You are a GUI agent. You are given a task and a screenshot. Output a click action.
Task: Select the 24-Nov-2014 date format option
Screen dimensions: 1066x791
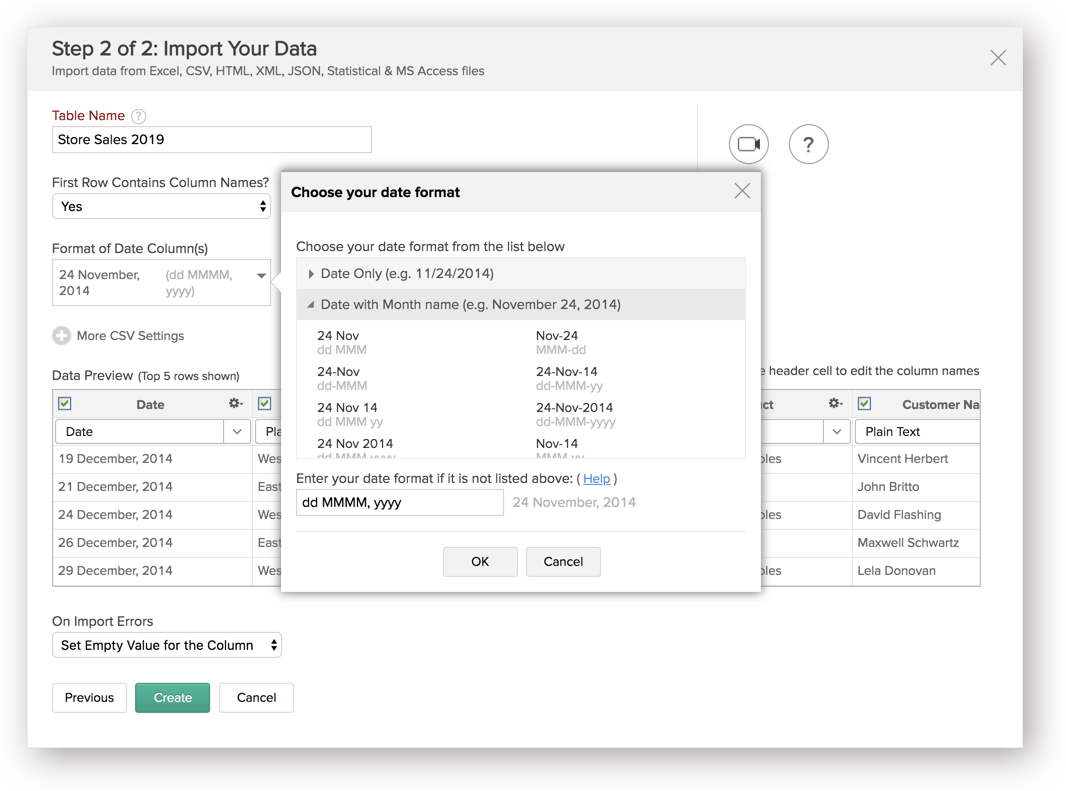pyautogui.click(x=574, y=414)
